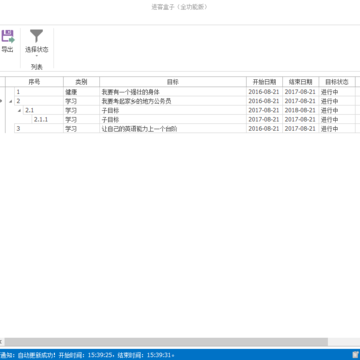Sort by the 结束日期 column header
Screen dimensions: 360x360
coord(301,82)
